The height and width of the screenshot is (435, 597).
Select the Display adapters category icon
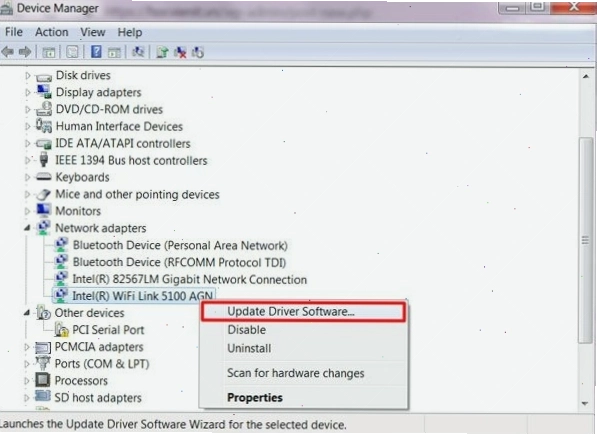coord(44,92)
